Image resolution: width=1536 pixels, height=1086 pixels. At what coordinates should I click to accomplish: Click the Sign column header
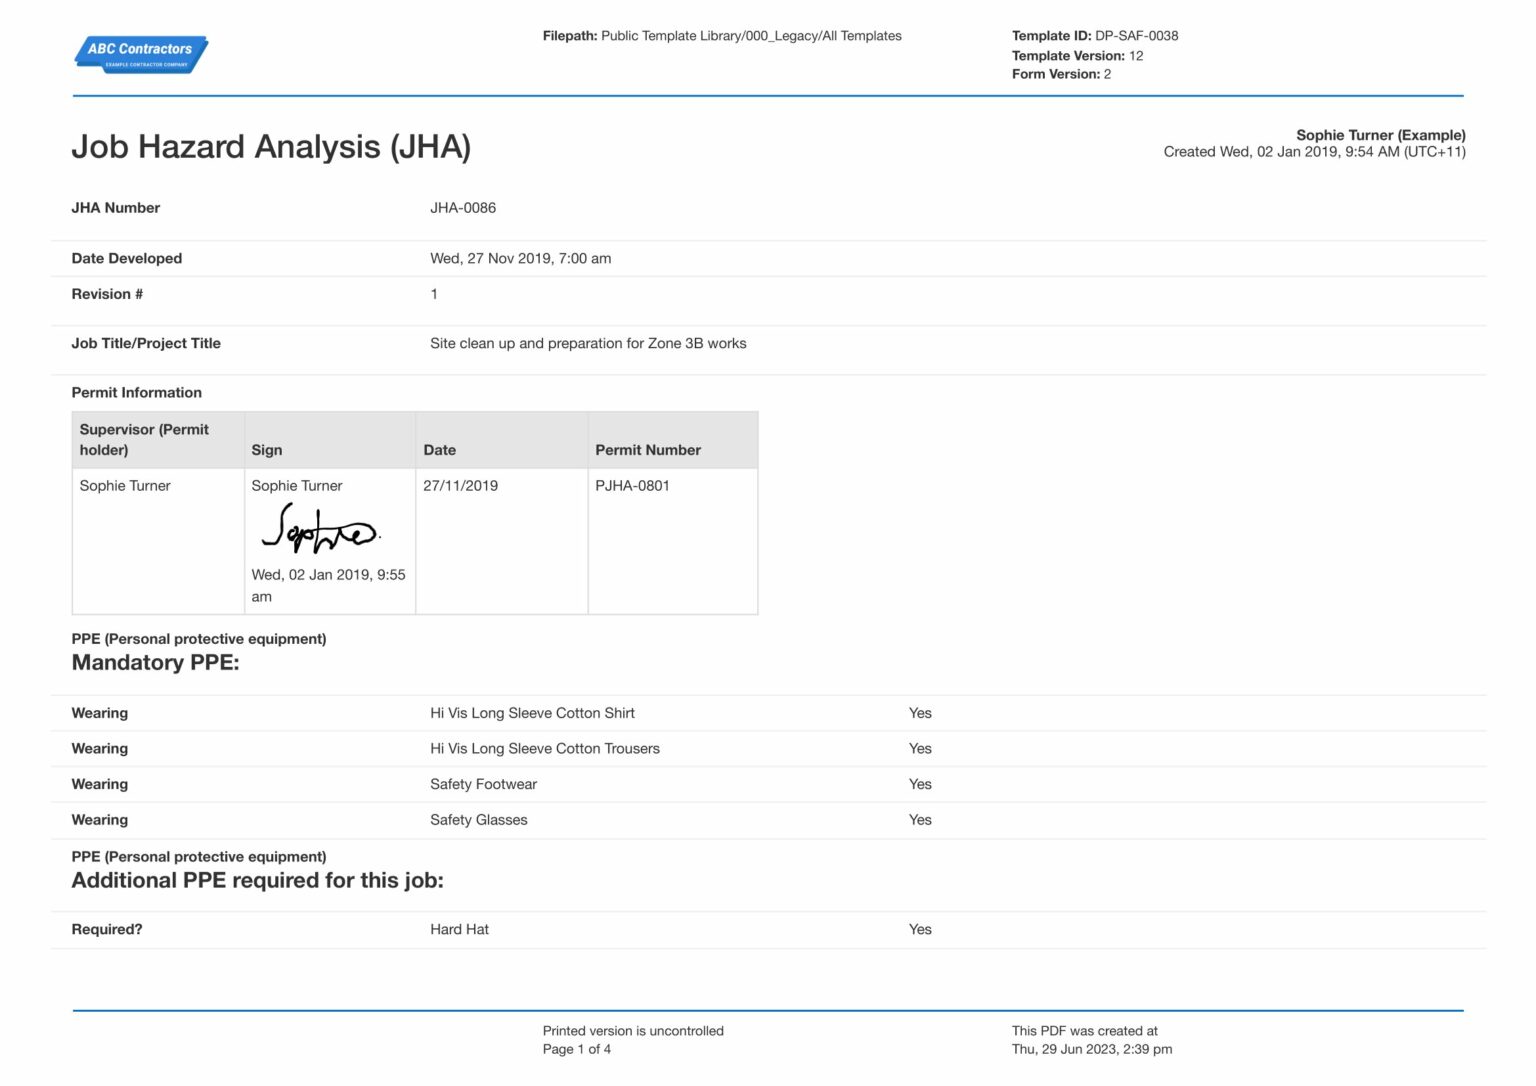[x=266, y=450]
